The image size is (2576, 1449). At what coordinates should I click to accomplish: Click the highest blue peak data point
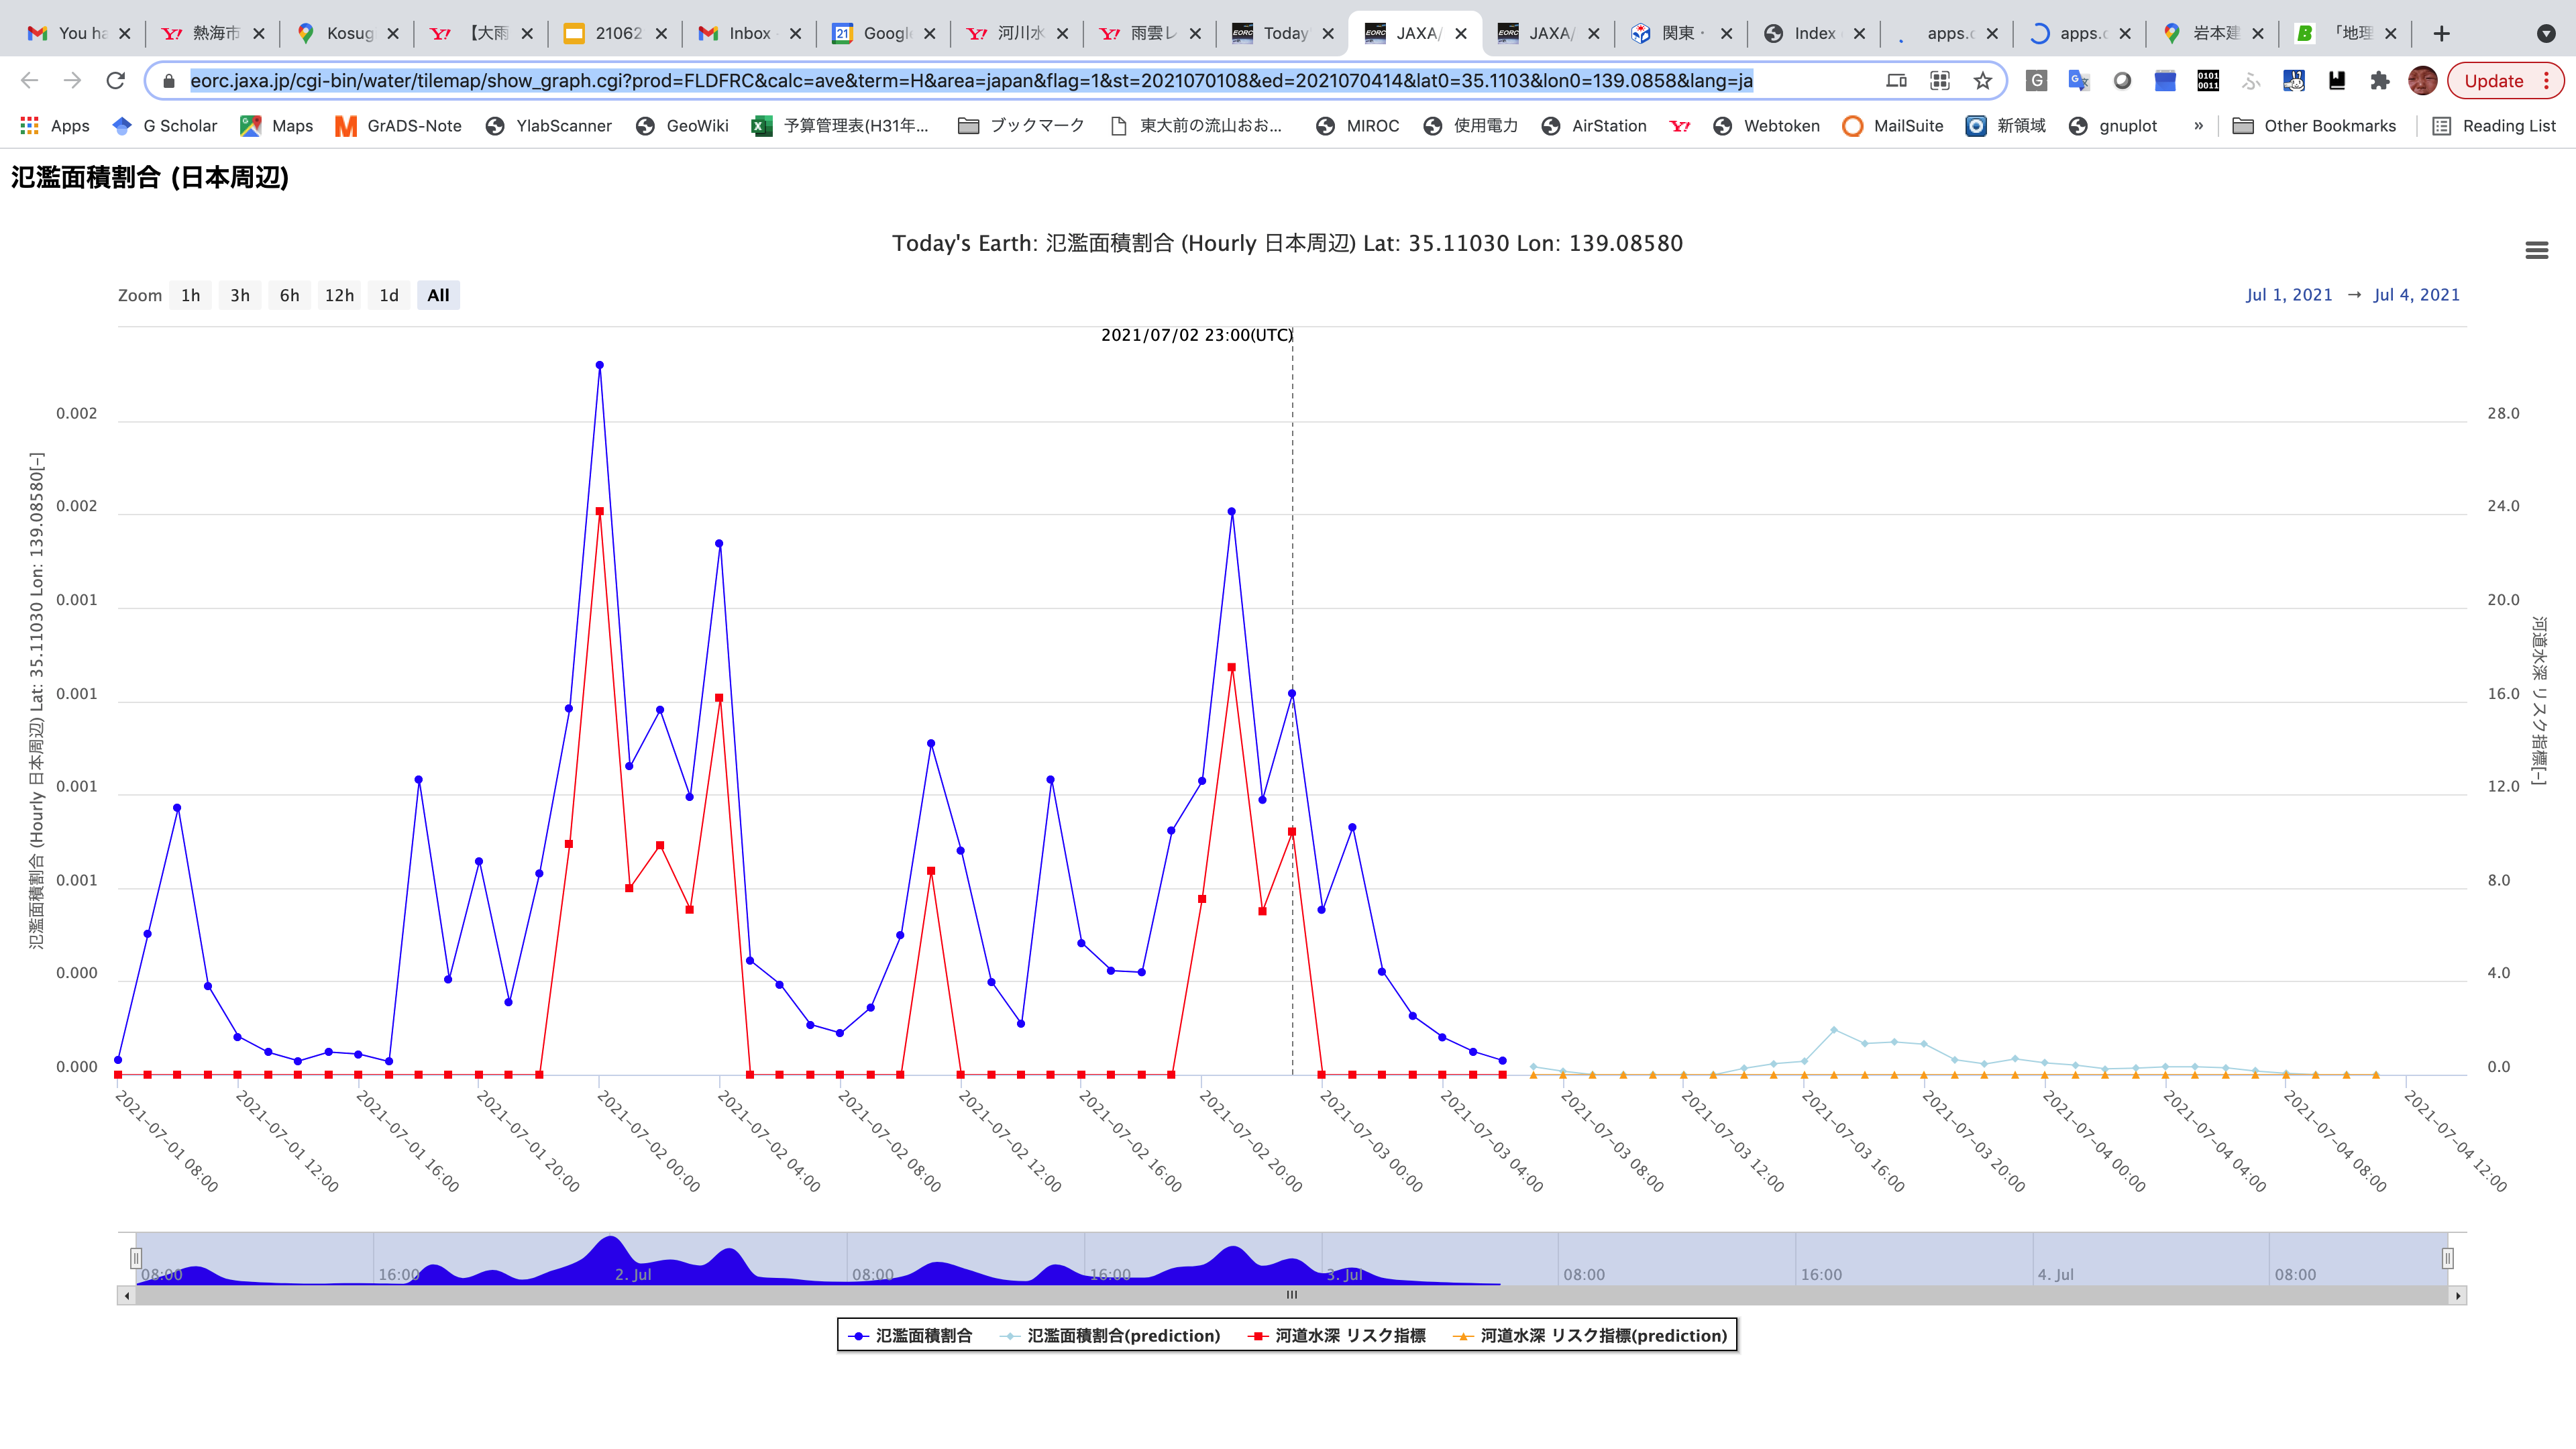coord(599,365)
